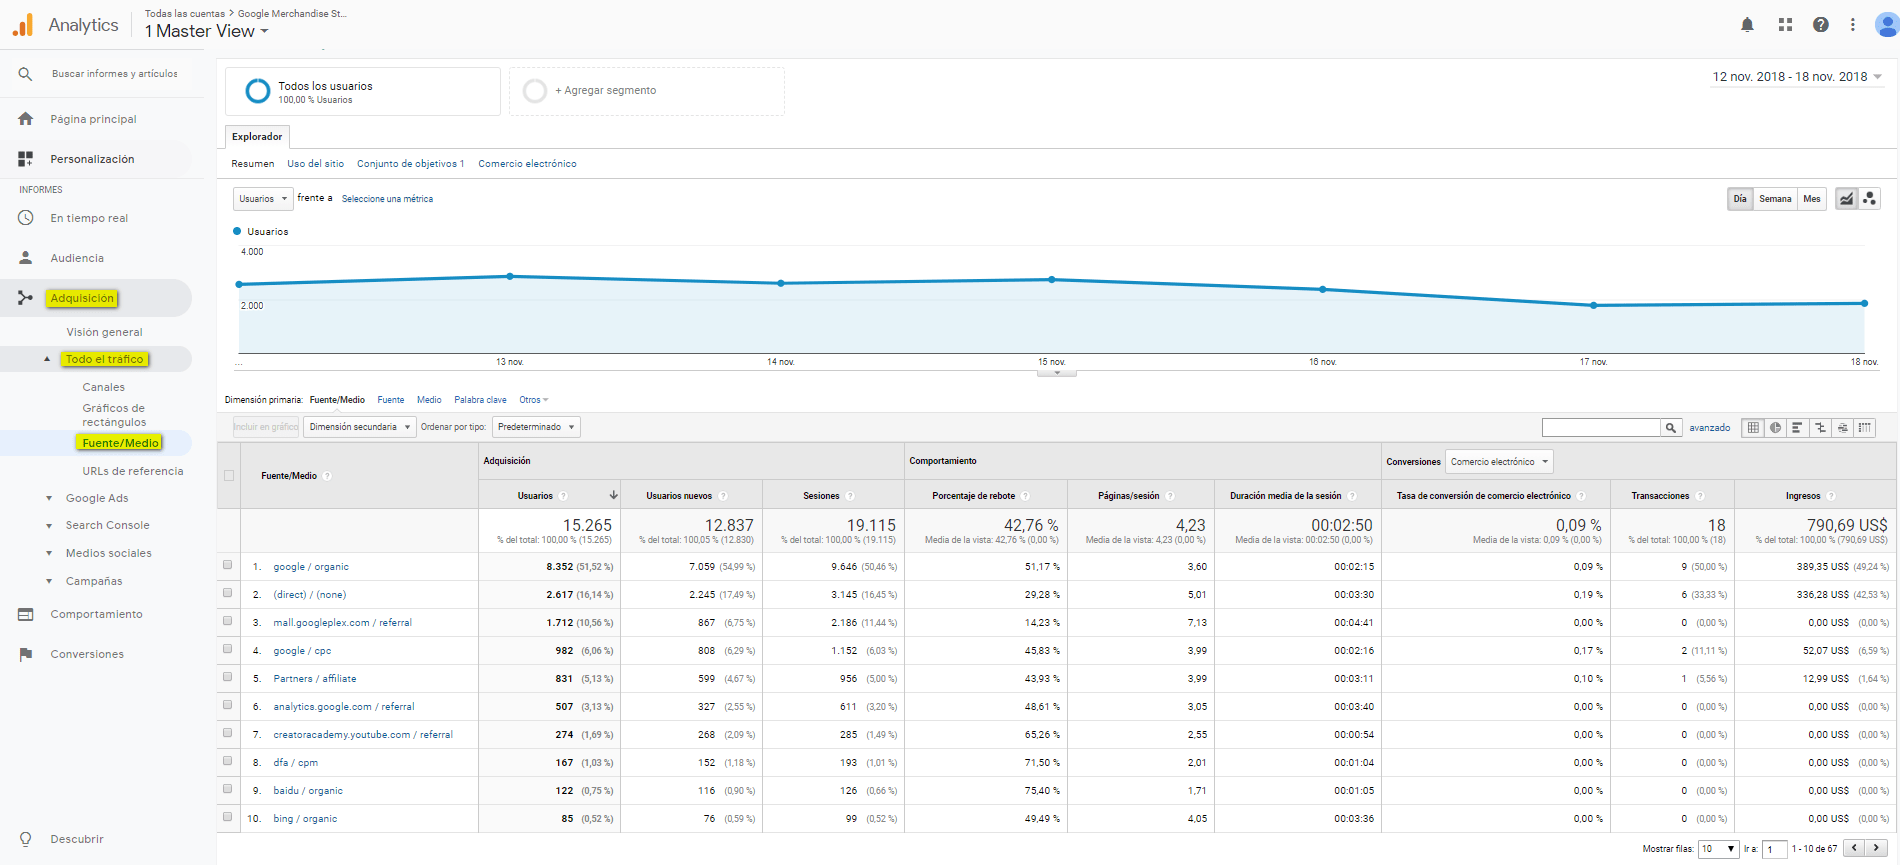Image resolution: width=1900 pixels, height=865 pixels.
Task: Set primary dimension to Palabra clave
Action: tap(480, 400)
